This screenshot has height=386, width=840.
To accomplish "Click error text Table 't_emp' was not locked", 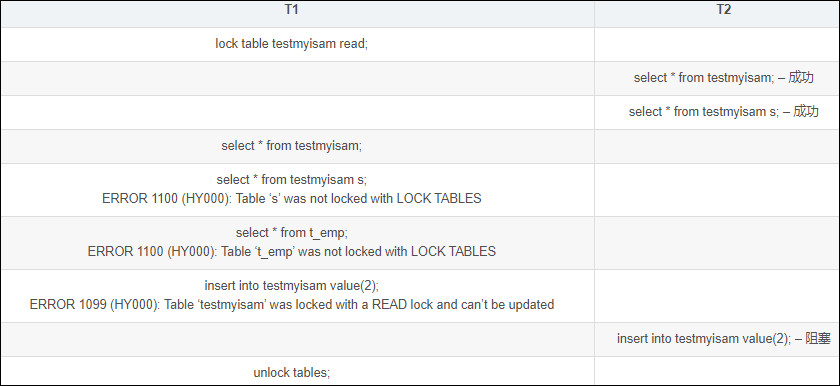I will (291, 252).
